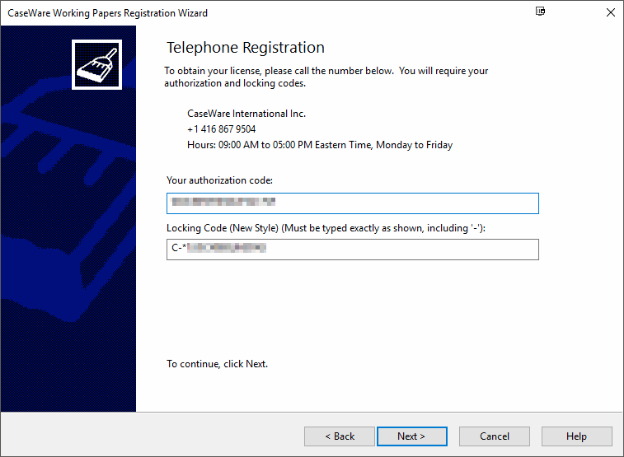Click the Hours line of text
This screenshot has height=457, width=624.
(320, 145)
